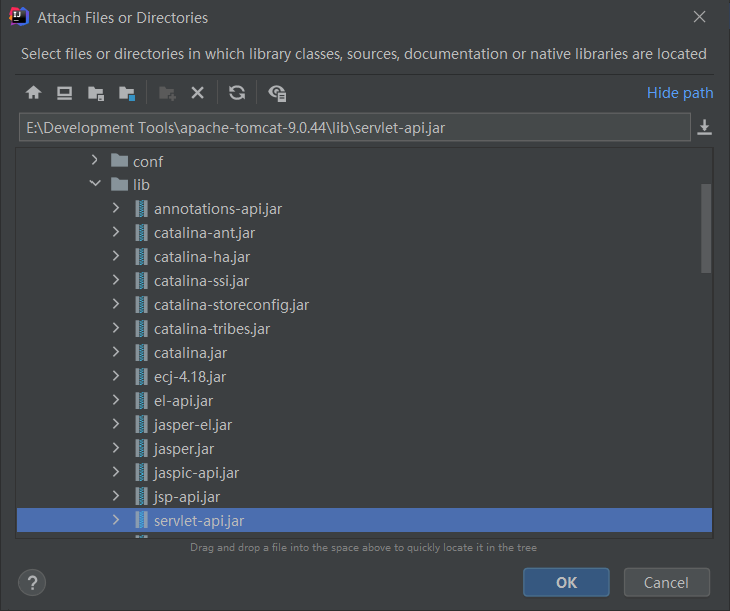Click the catalina-ssi.jar archive icon
730x611 pixels.
142,280
